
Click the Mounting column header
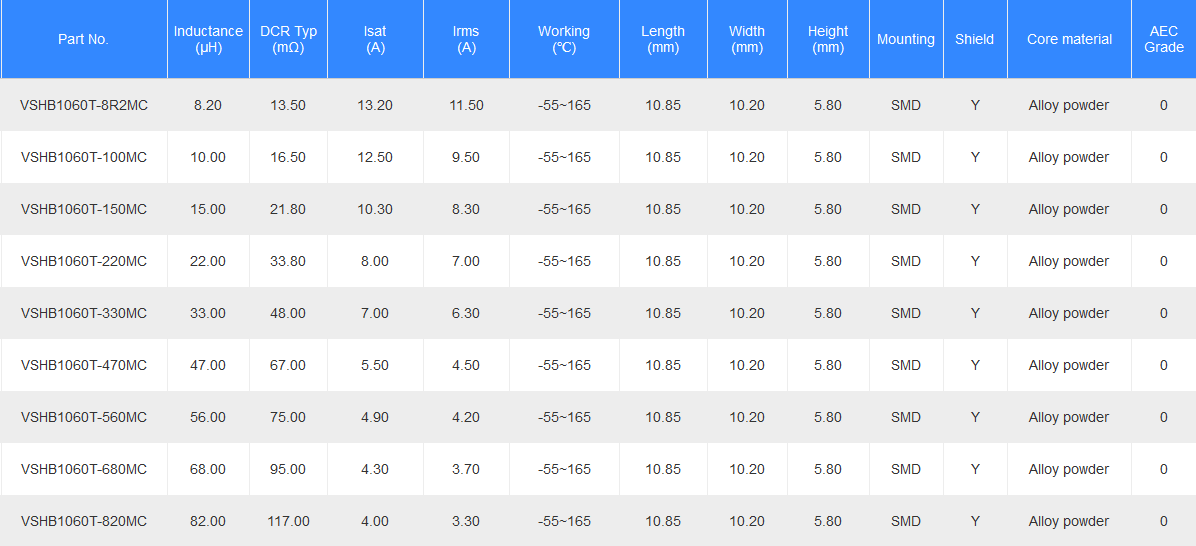coord(906,39)
